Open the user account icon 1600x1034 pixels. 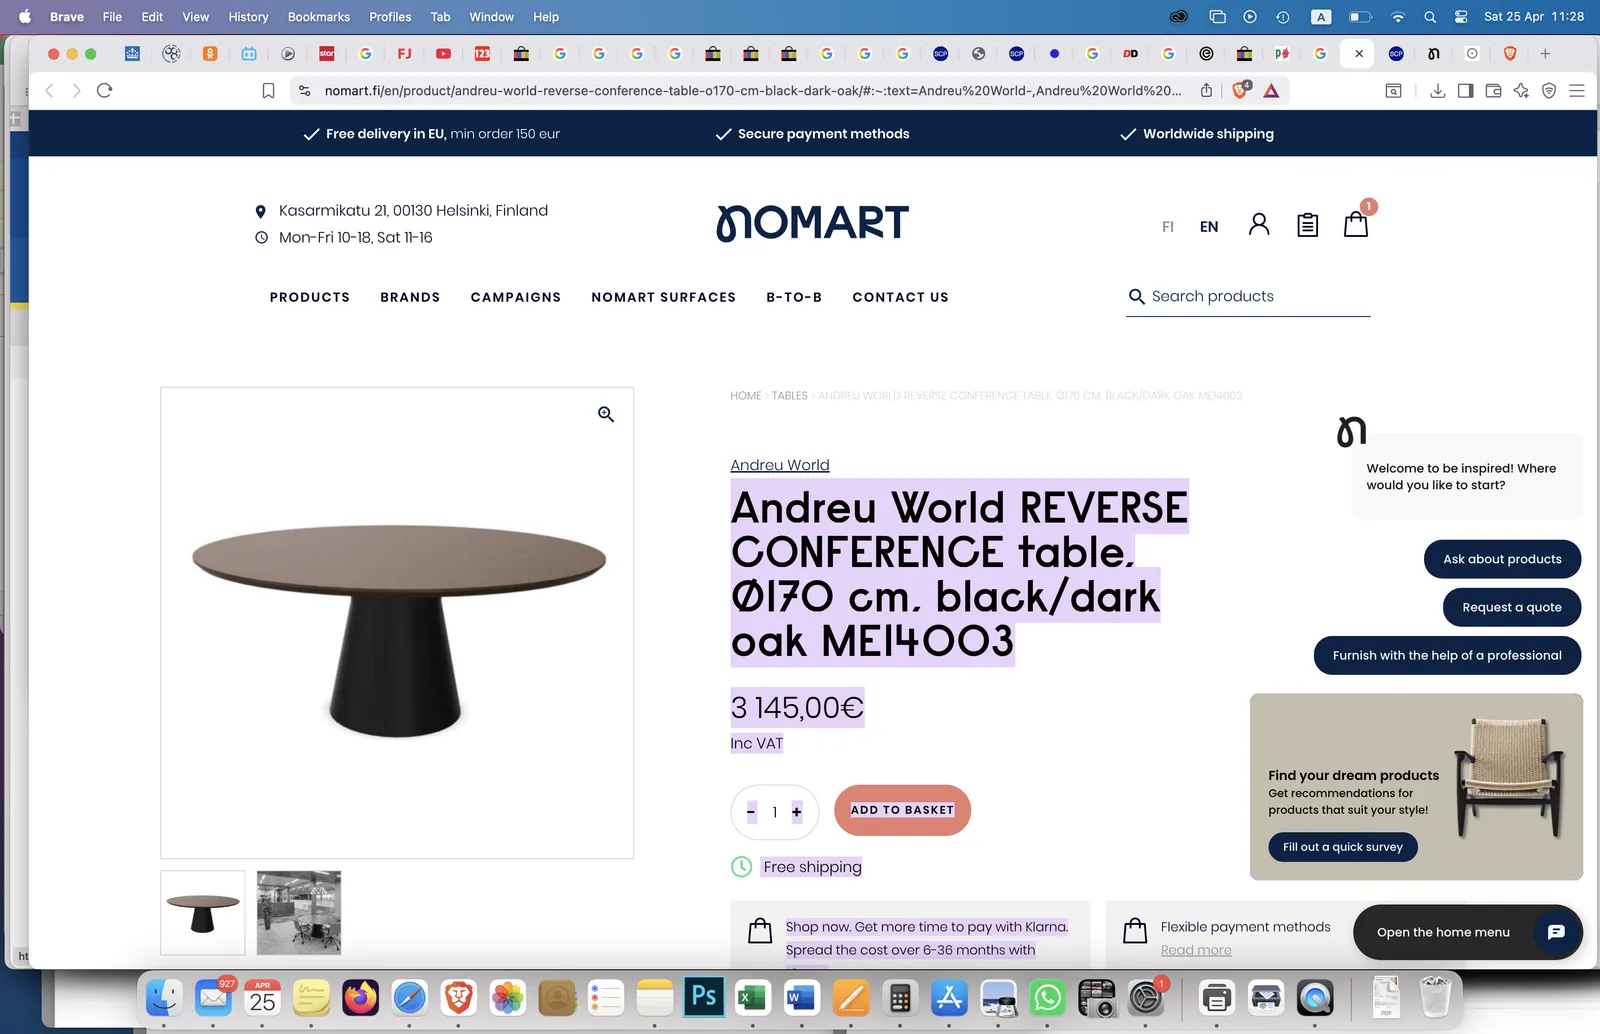pyautogui.click(x=1259, y=224)
